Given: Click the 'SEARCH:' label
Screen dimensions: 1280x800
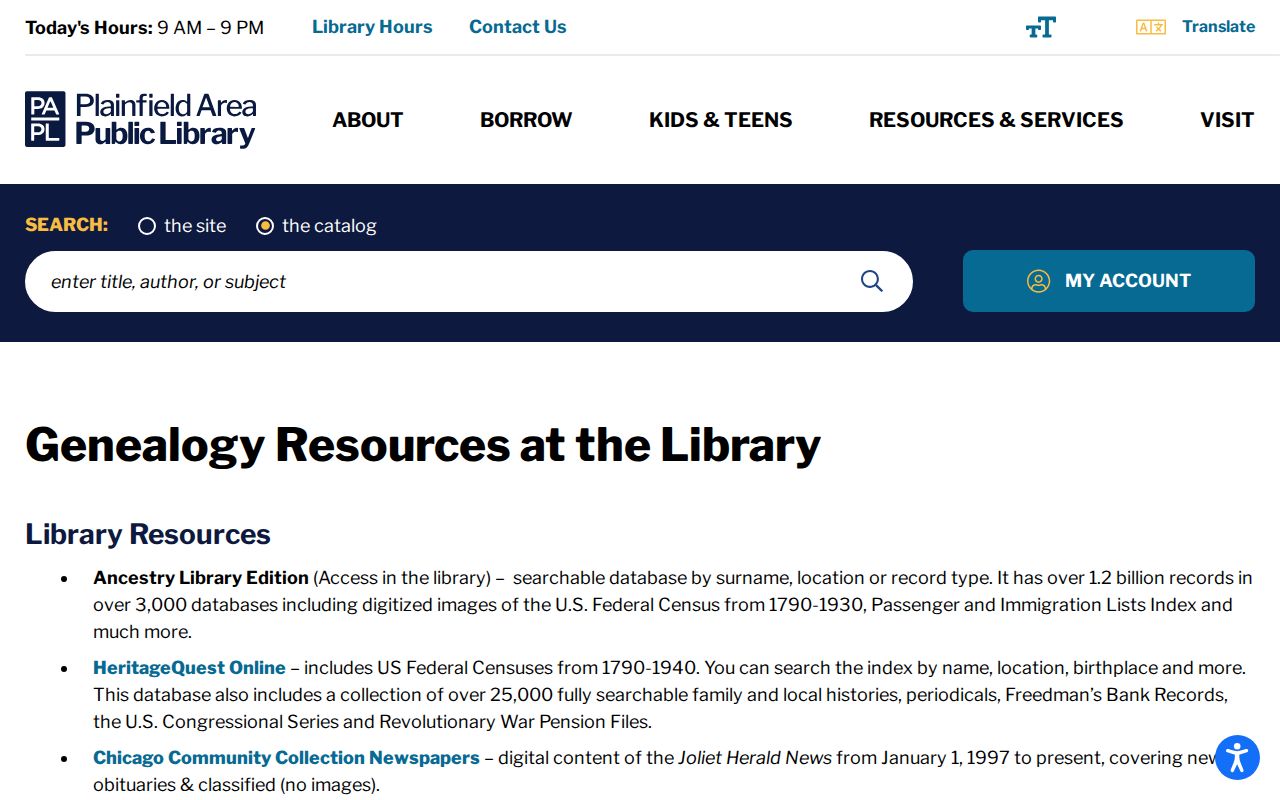Looking at the screenshot, I should (67, 225).
